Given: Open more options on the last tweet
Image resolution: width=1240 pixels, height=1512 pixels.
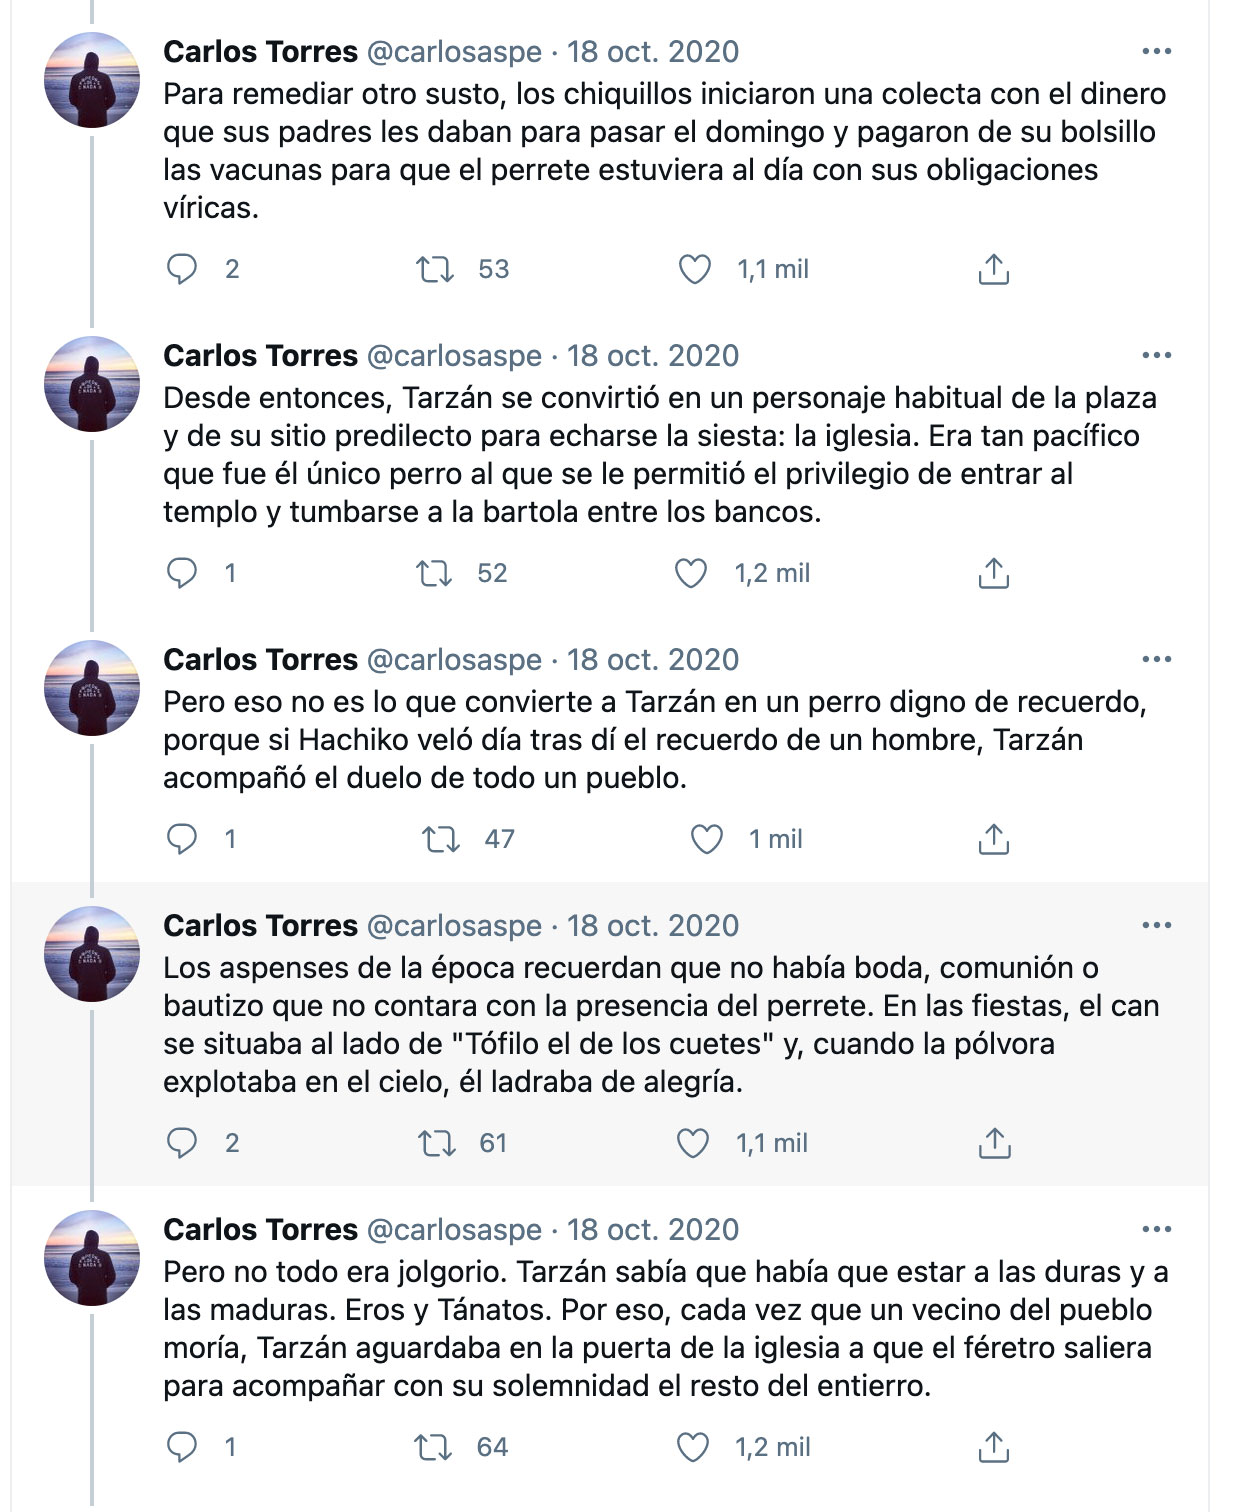Looking at the screenshot, I should click(1156, 1229).
